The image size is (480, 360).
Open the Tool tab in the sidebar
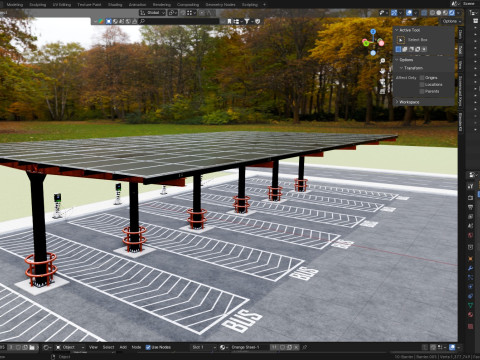(x=460, y=50)
